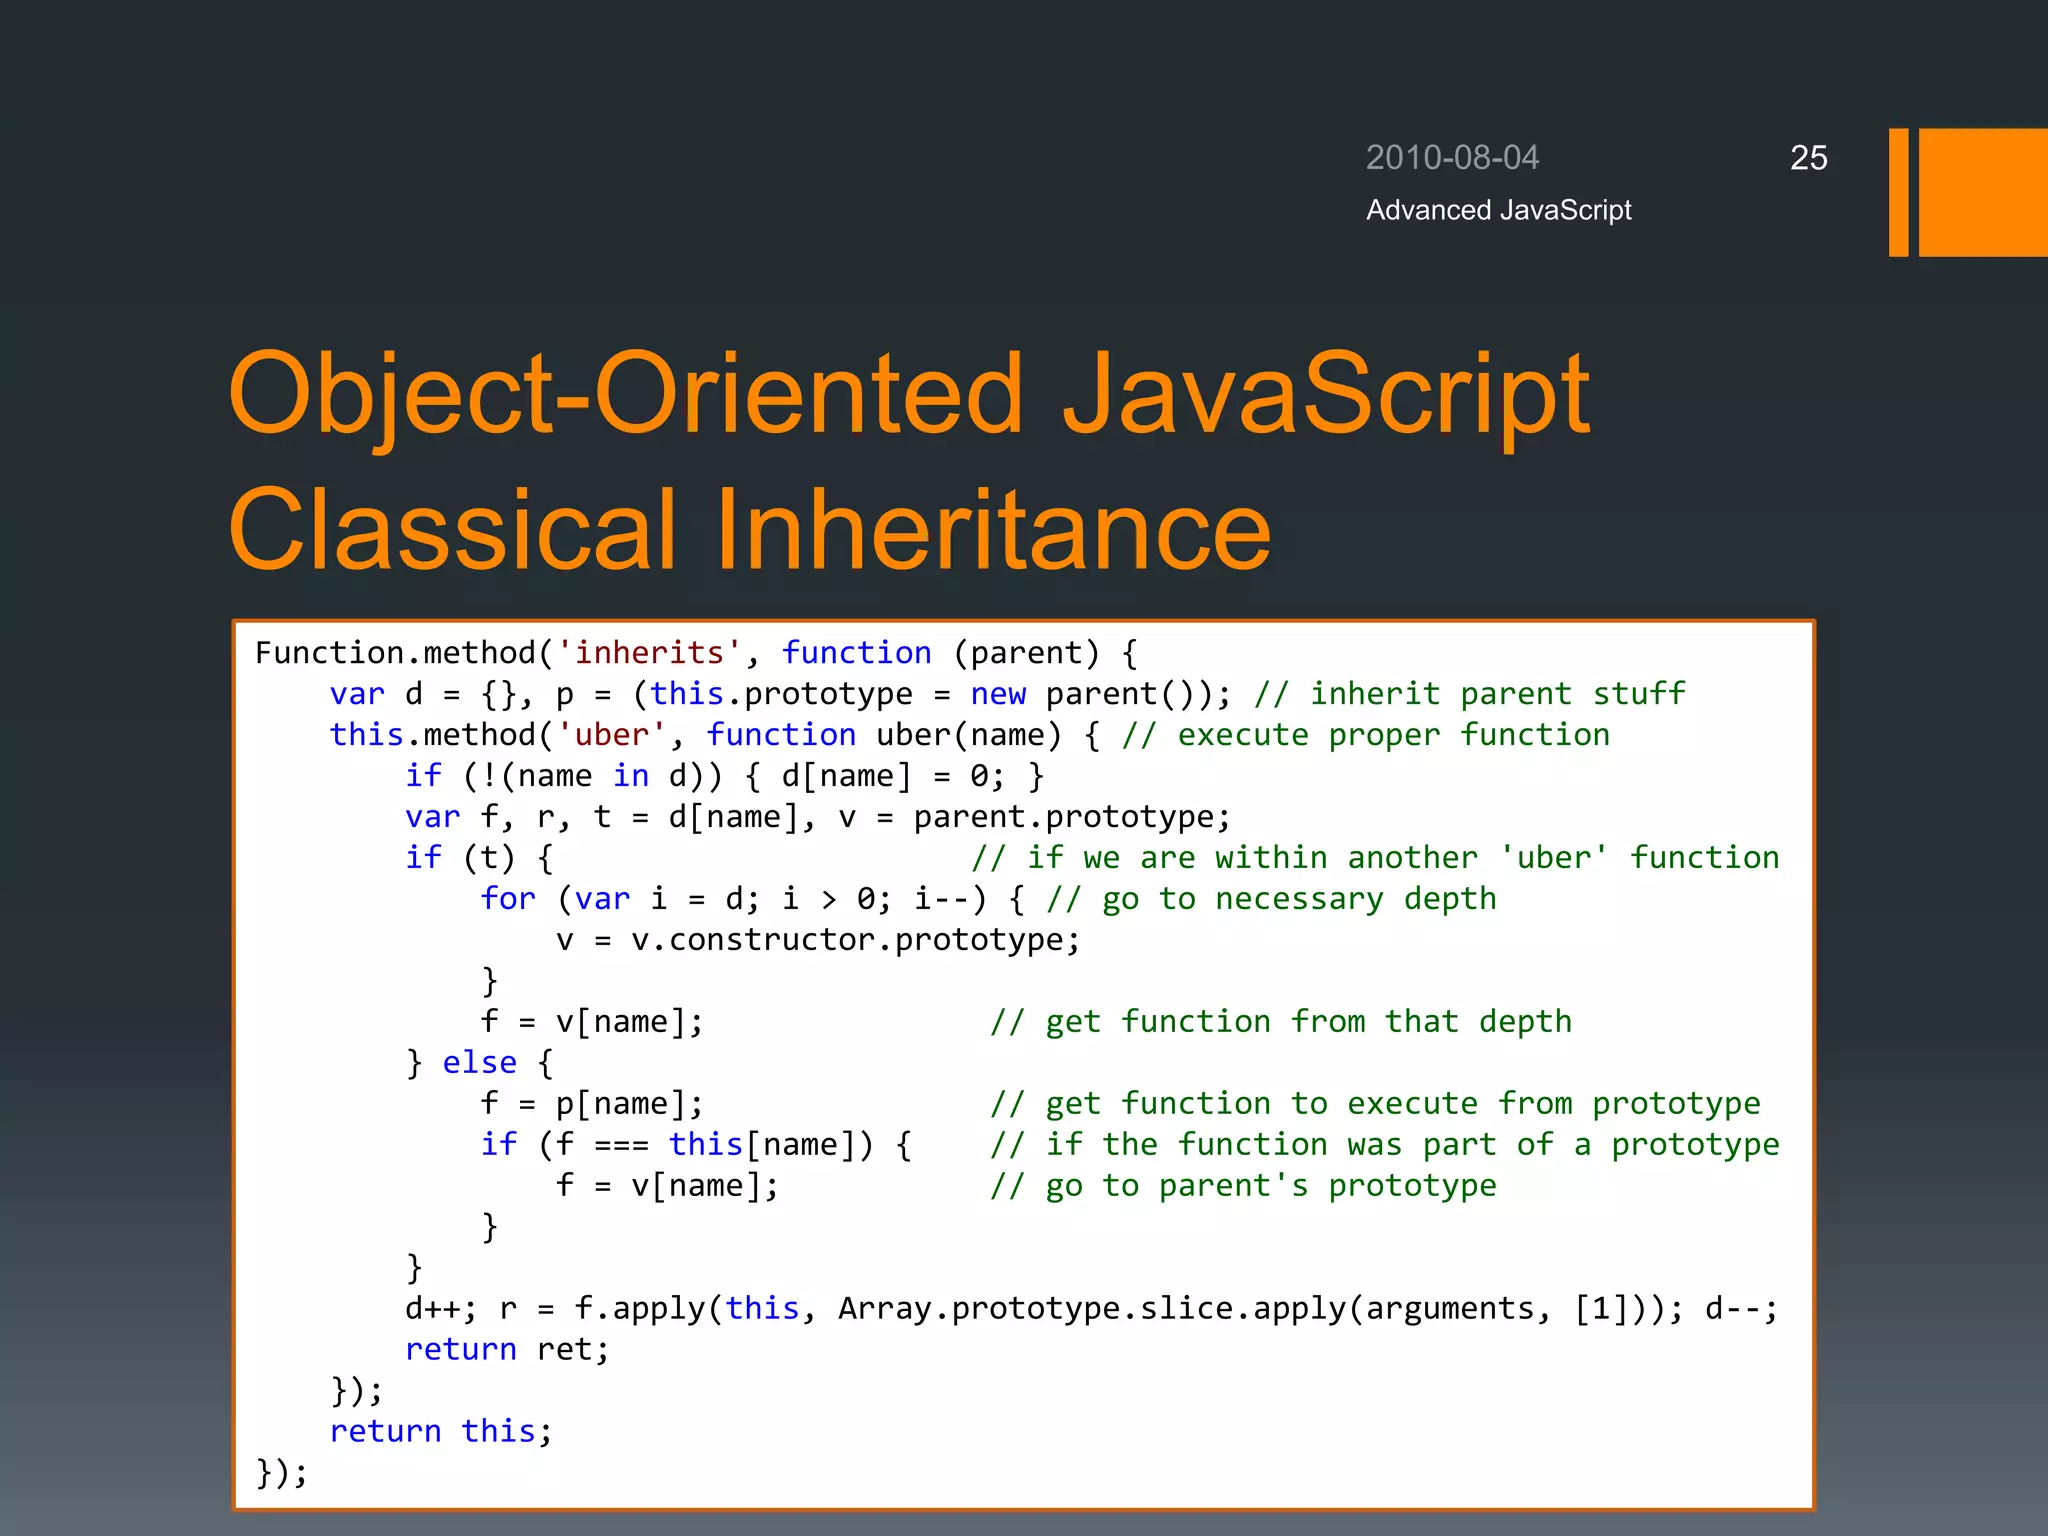Screen dimensions: 2048x1536
Task: Click the 'for' keyword in the loop line
Action: click(x=508, y=899)
